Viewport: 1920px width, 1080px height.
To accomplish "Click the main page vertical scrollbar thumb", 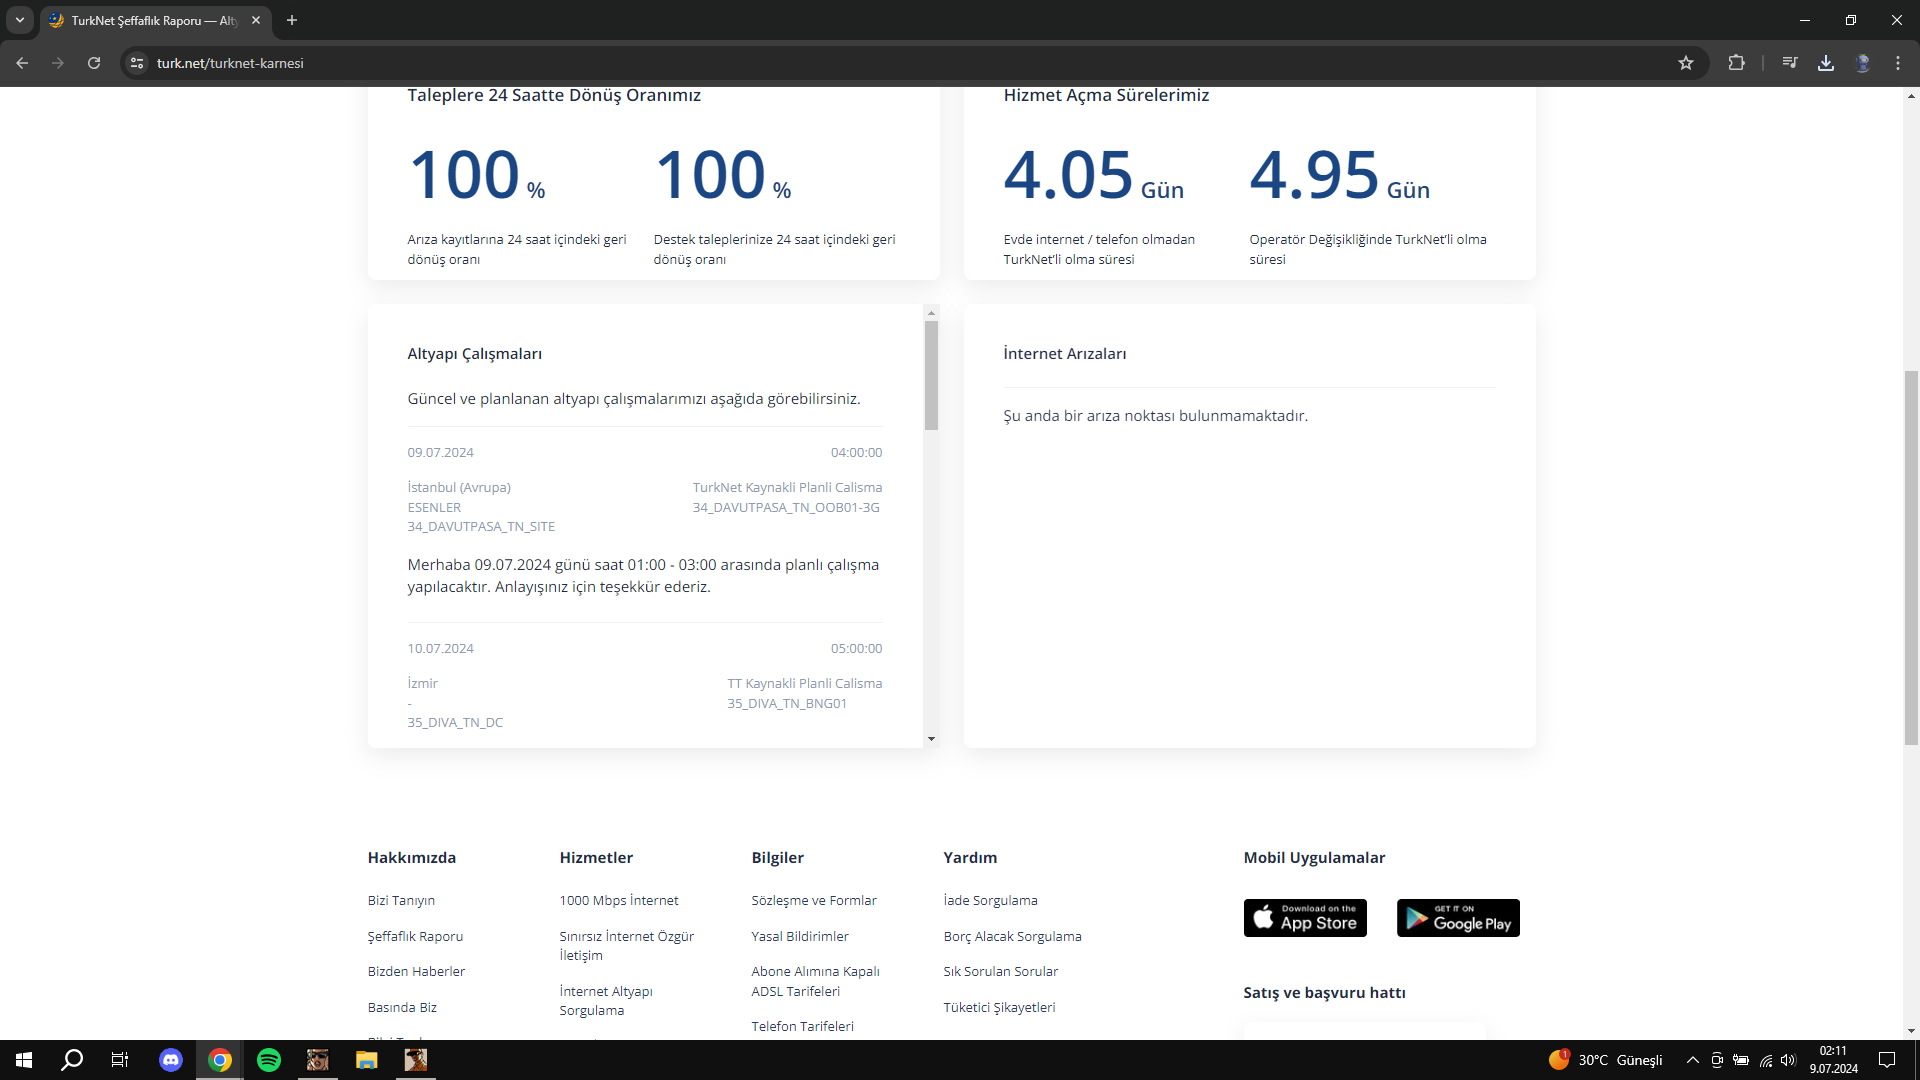I will pos(1911,557).
